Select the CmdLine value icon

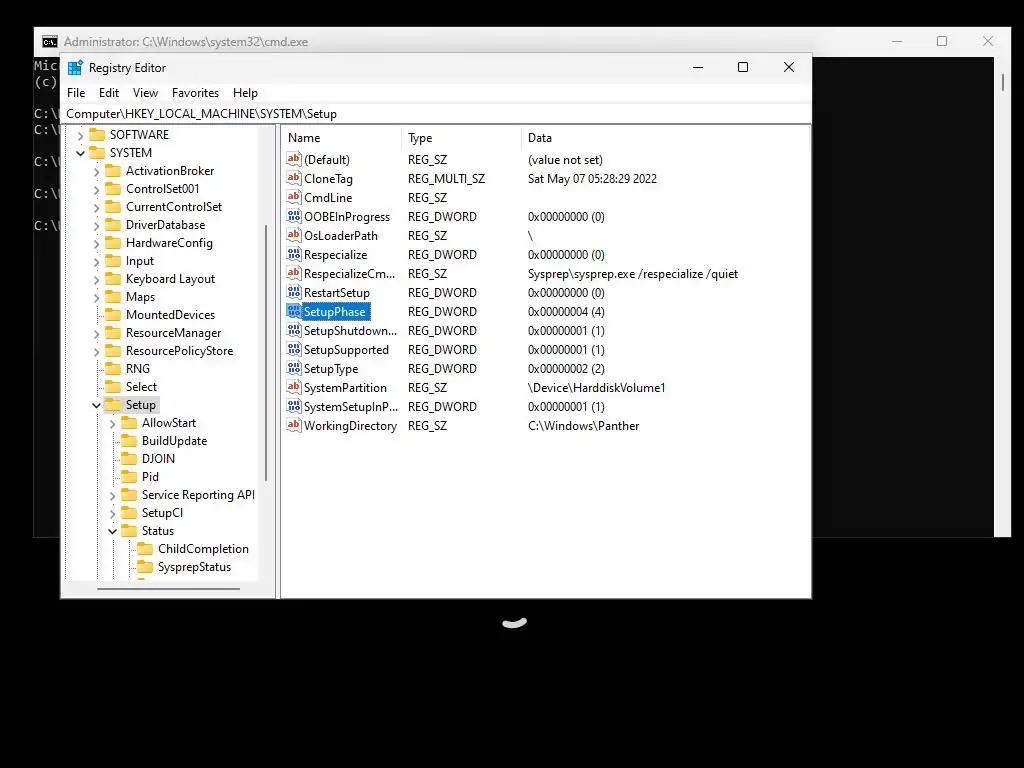coord(294,197)
